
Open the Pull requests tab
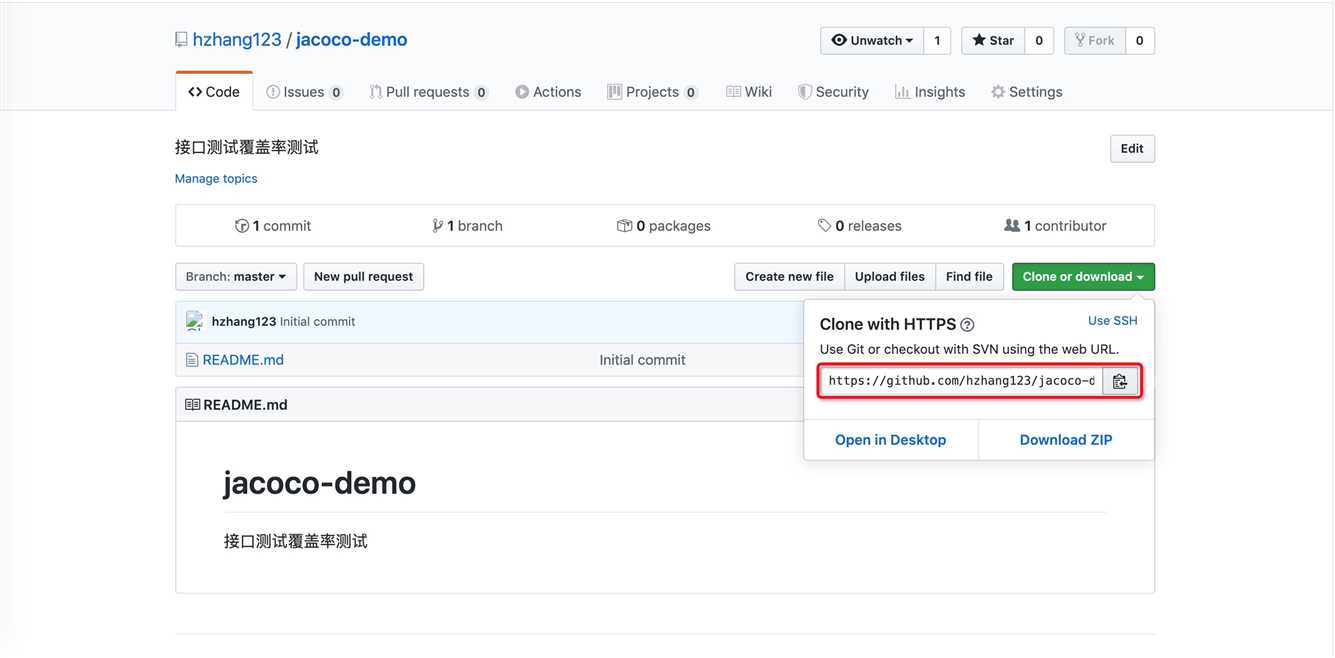pos(428,92)
